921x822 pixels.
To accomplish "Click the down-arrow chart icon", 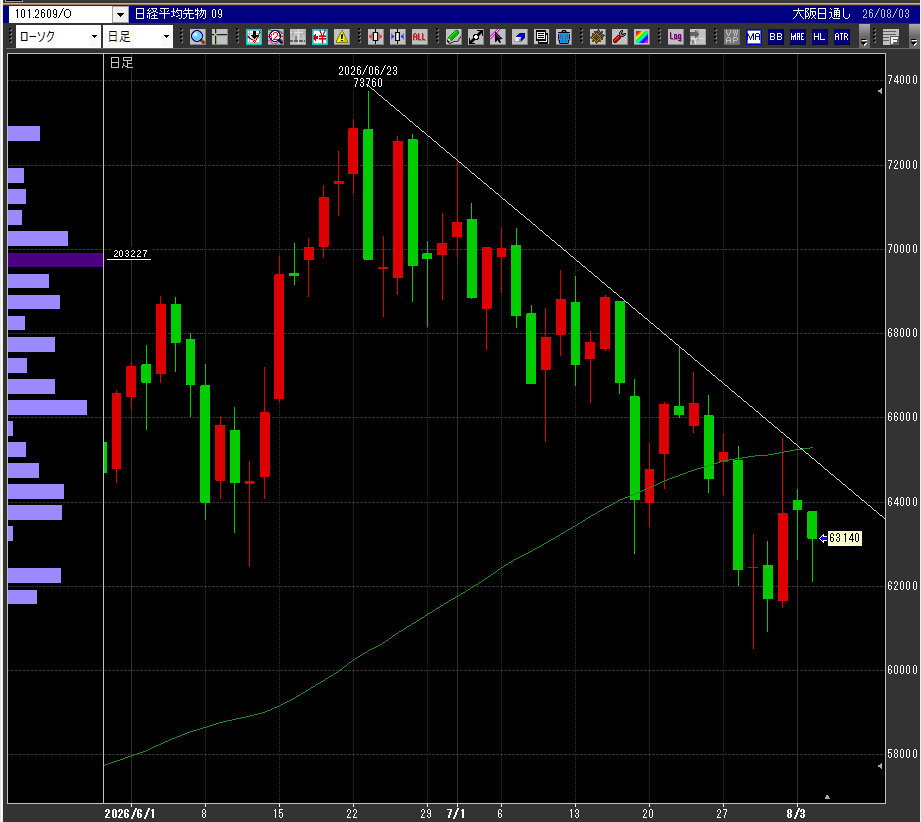I will (254, 37).
